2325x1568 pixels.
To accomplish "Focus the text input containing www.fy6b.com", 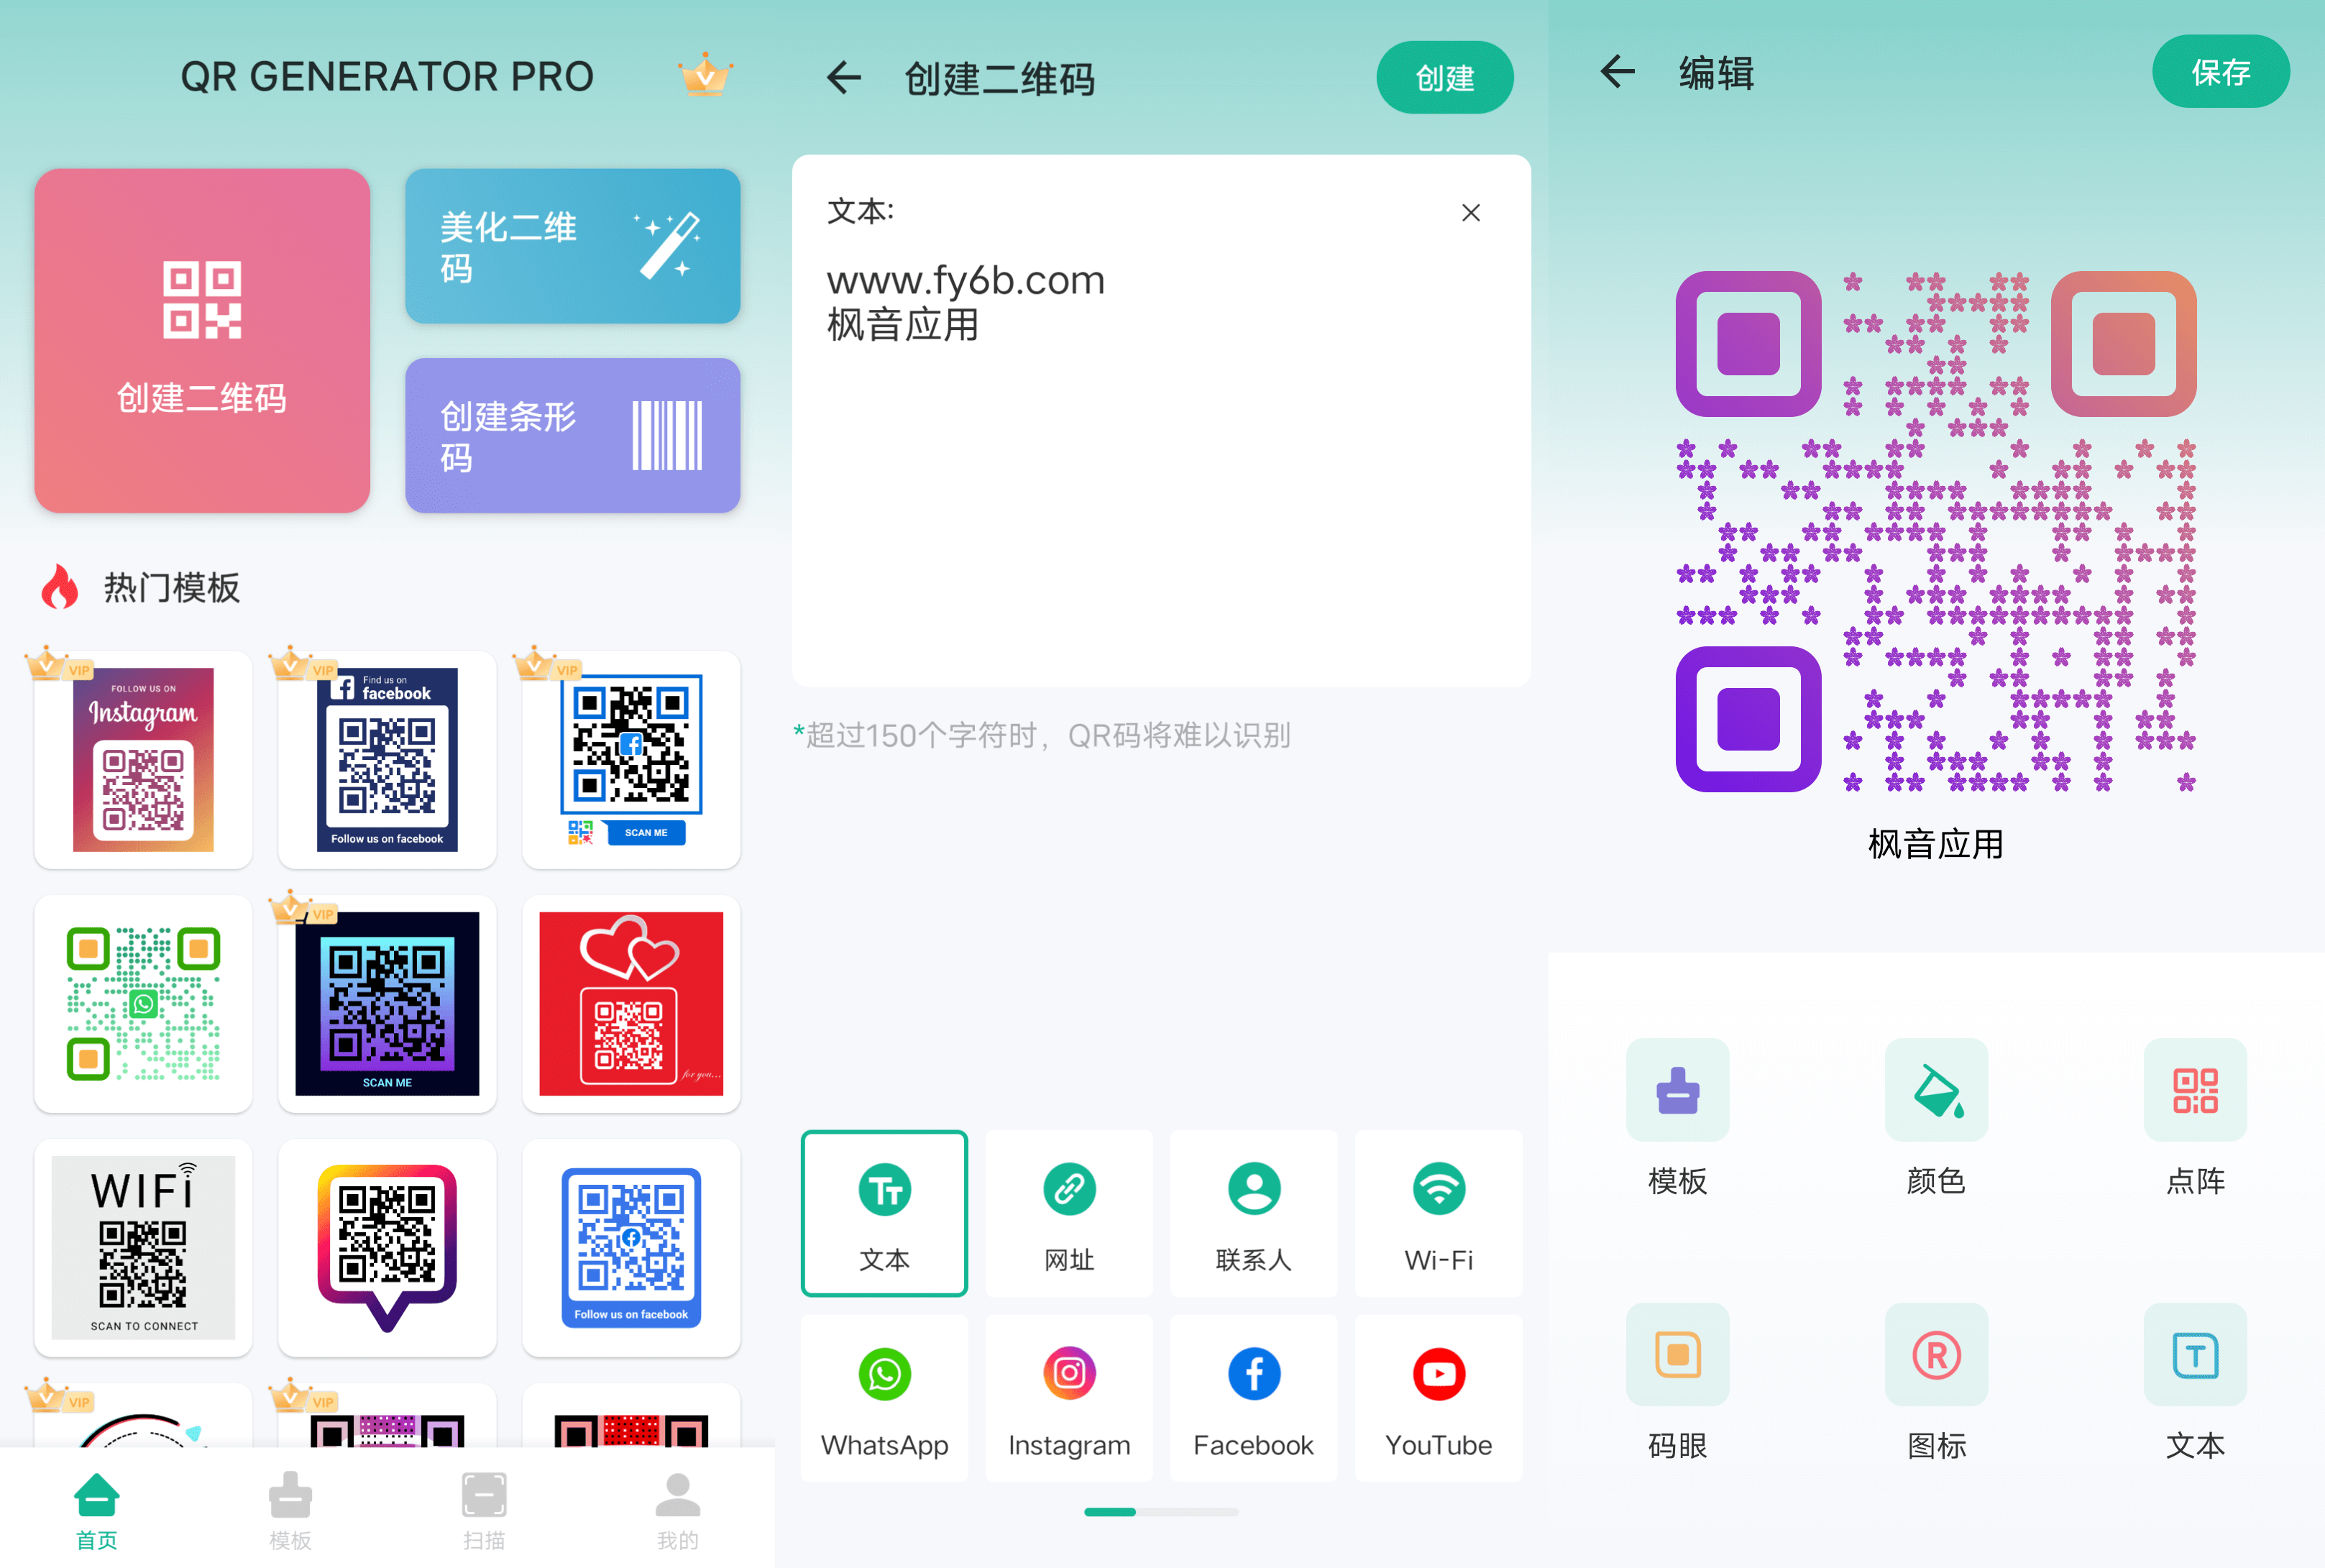I will tap(1161, 420).
